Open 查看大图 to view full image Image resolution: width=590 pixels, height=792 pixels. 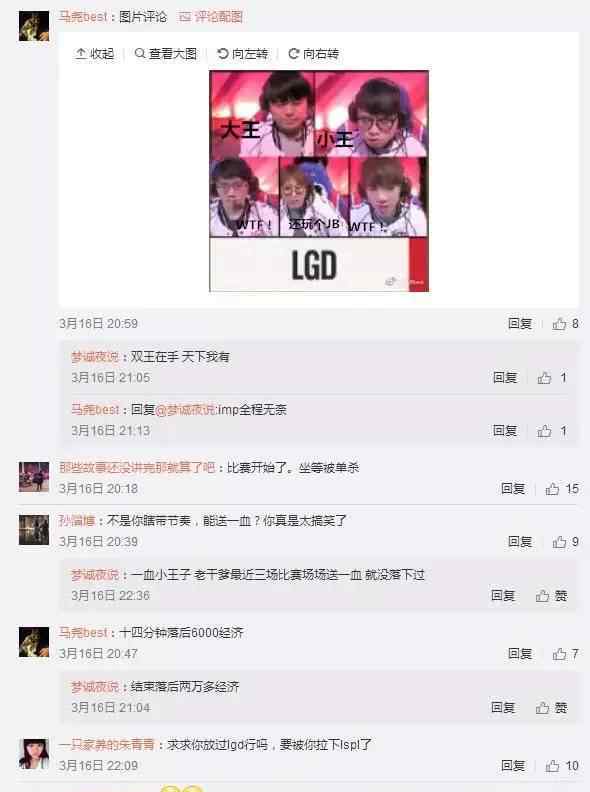166,54
